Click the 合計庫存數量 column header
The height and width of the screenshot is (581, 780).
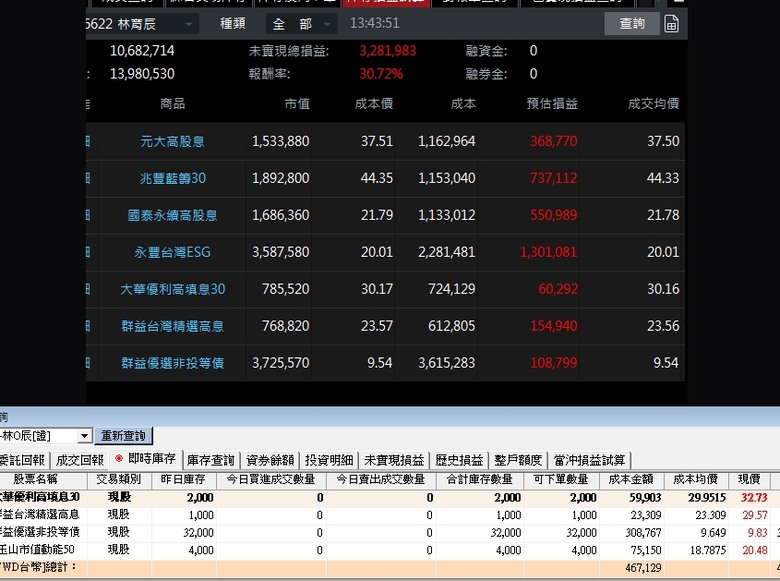tap(480, 480)
